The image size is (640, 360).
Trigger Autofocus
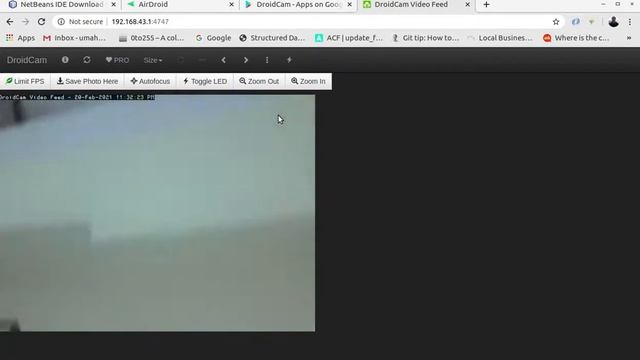click(150, 81)
